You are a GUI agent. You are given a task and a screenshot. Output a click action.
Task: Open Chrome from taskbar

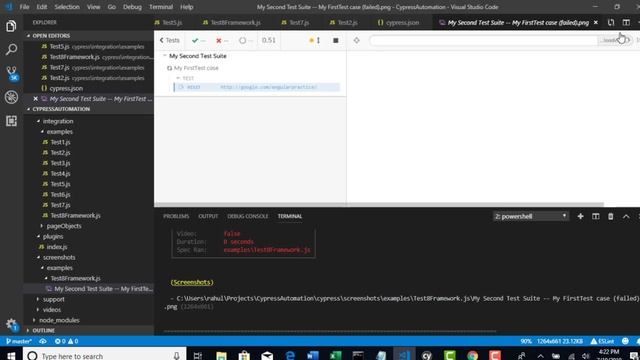(473, 356)
